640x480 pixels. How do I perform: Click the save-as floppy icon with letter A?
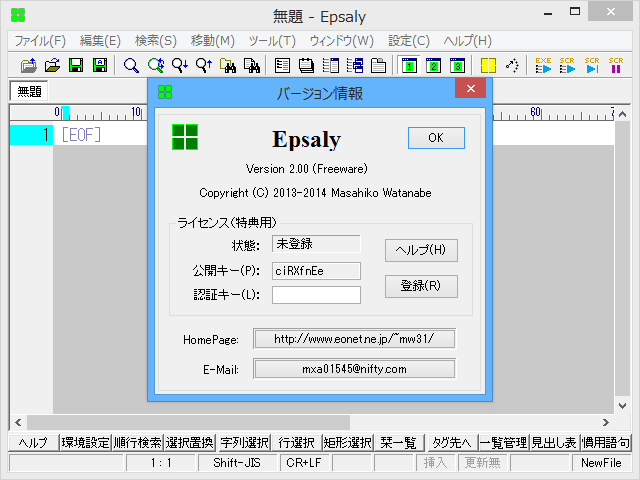(x=100, y=65)
